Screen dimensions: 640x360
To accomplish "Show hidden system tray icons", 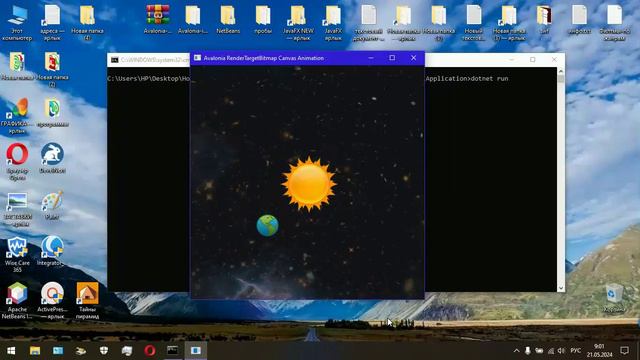I will tap(516, 351).
